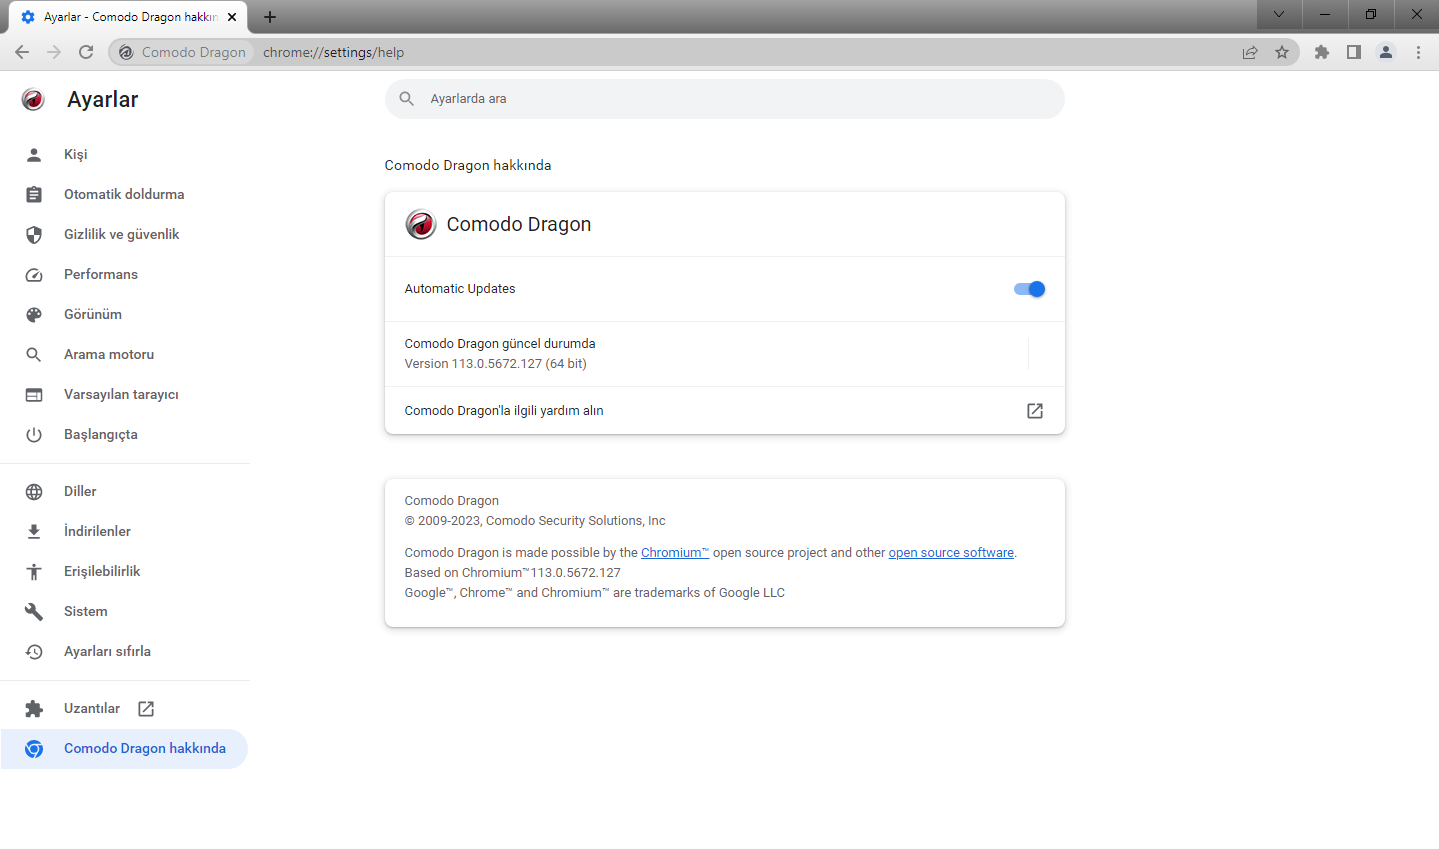Open Performans settings
1439x849 pixels.
pos(124,274)
